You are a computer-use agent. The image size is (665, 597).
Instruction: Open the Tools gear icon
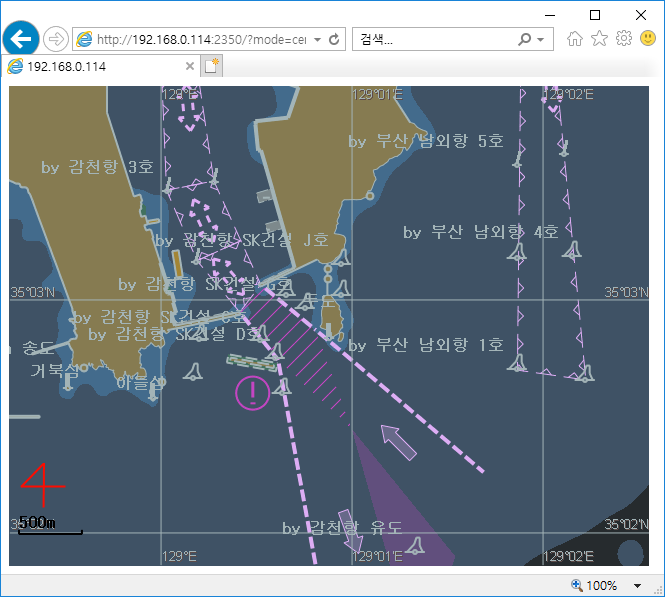(x=623, y=39)
